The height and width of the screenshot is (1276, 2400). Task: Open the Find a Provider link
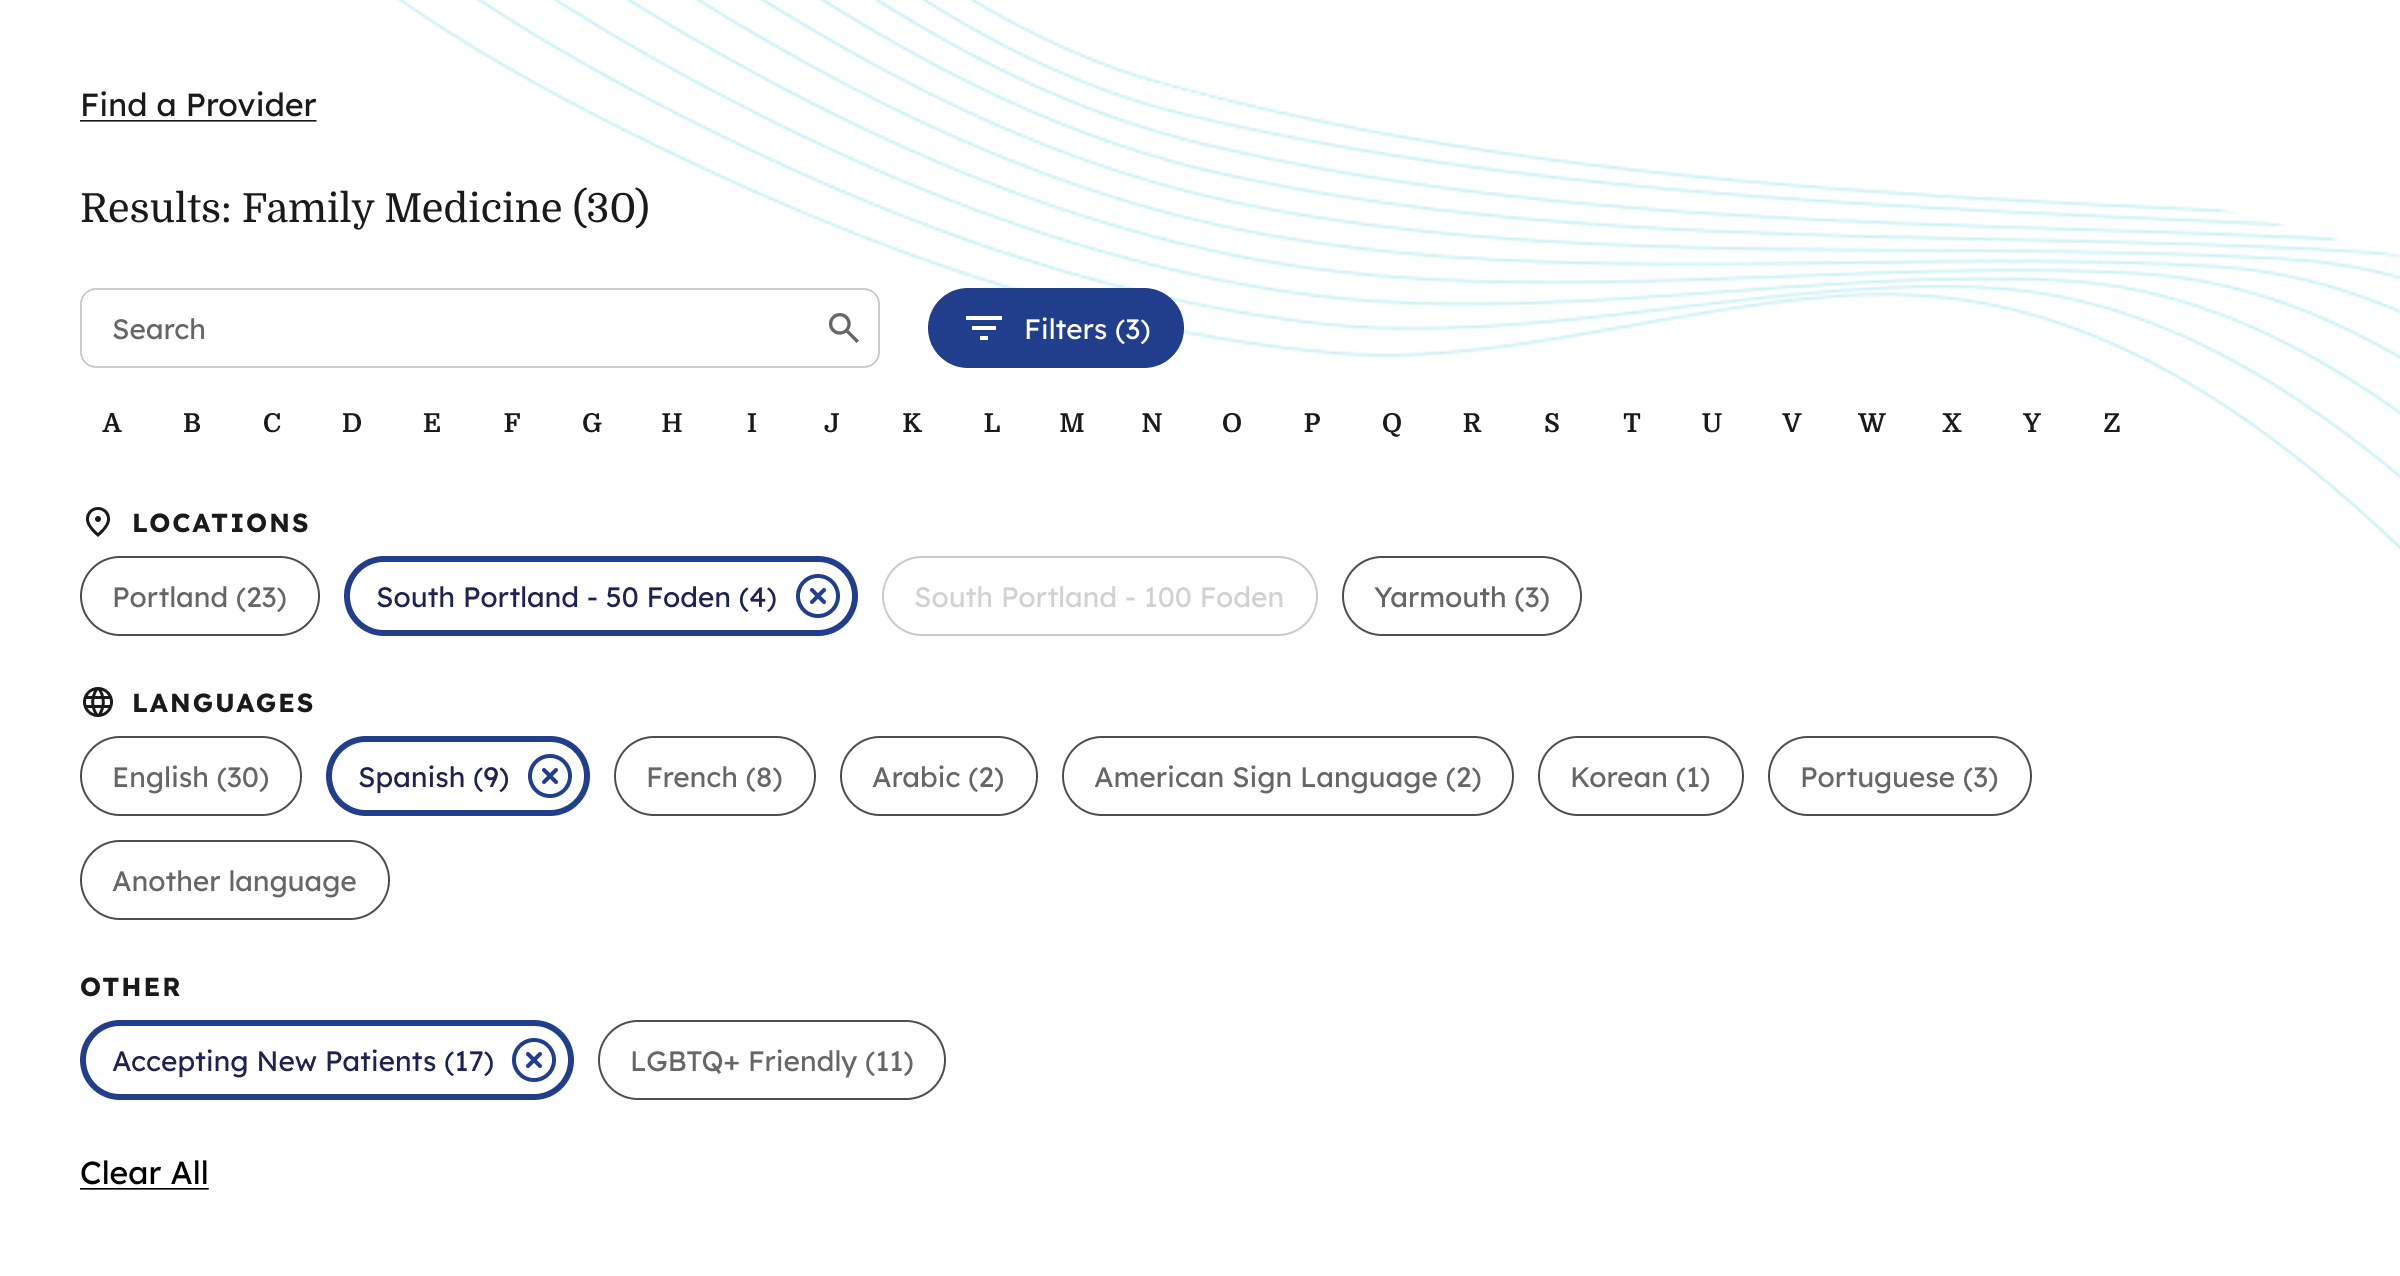click(x=198, y=105)
